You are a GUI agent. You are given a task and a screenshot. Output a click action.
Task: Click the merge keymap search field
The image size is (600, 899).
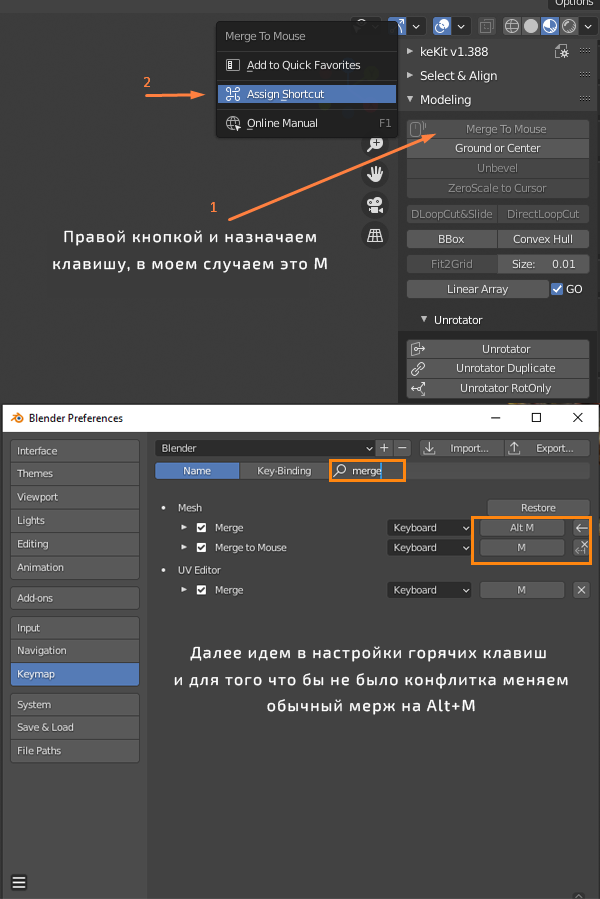(460, 471)
